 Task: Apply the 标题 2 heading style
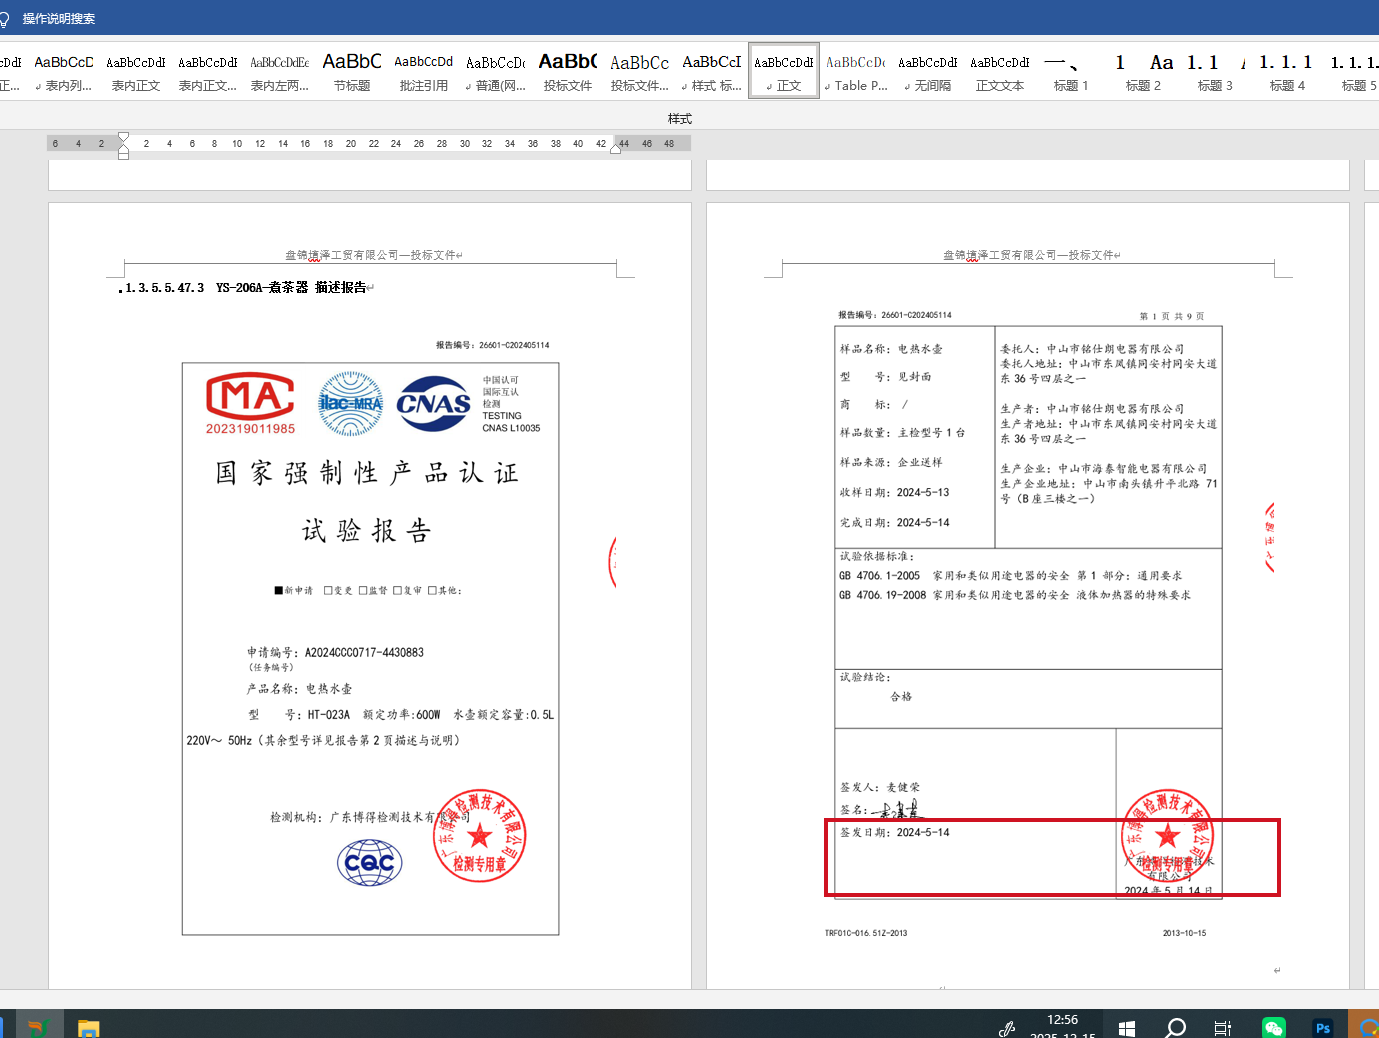click(x=1144, y=72)
